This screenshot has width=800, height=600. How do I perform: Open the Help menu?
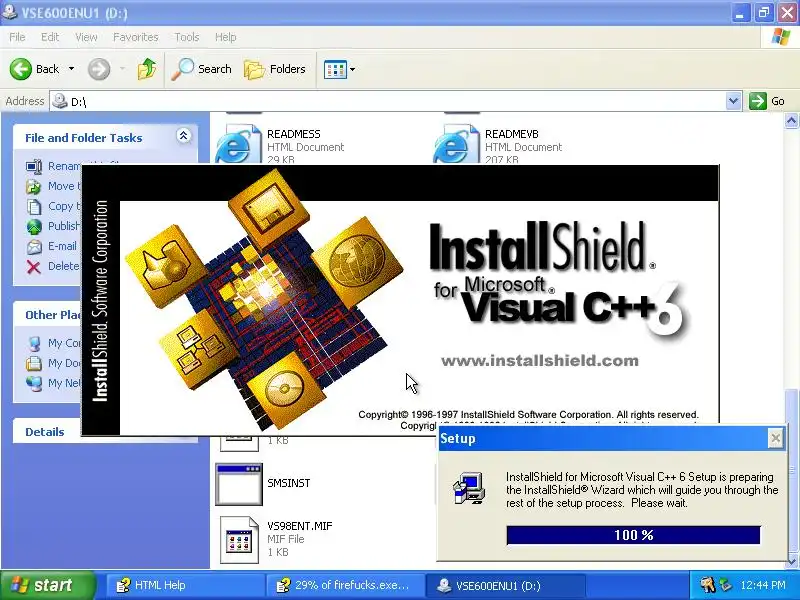[225, 37]
